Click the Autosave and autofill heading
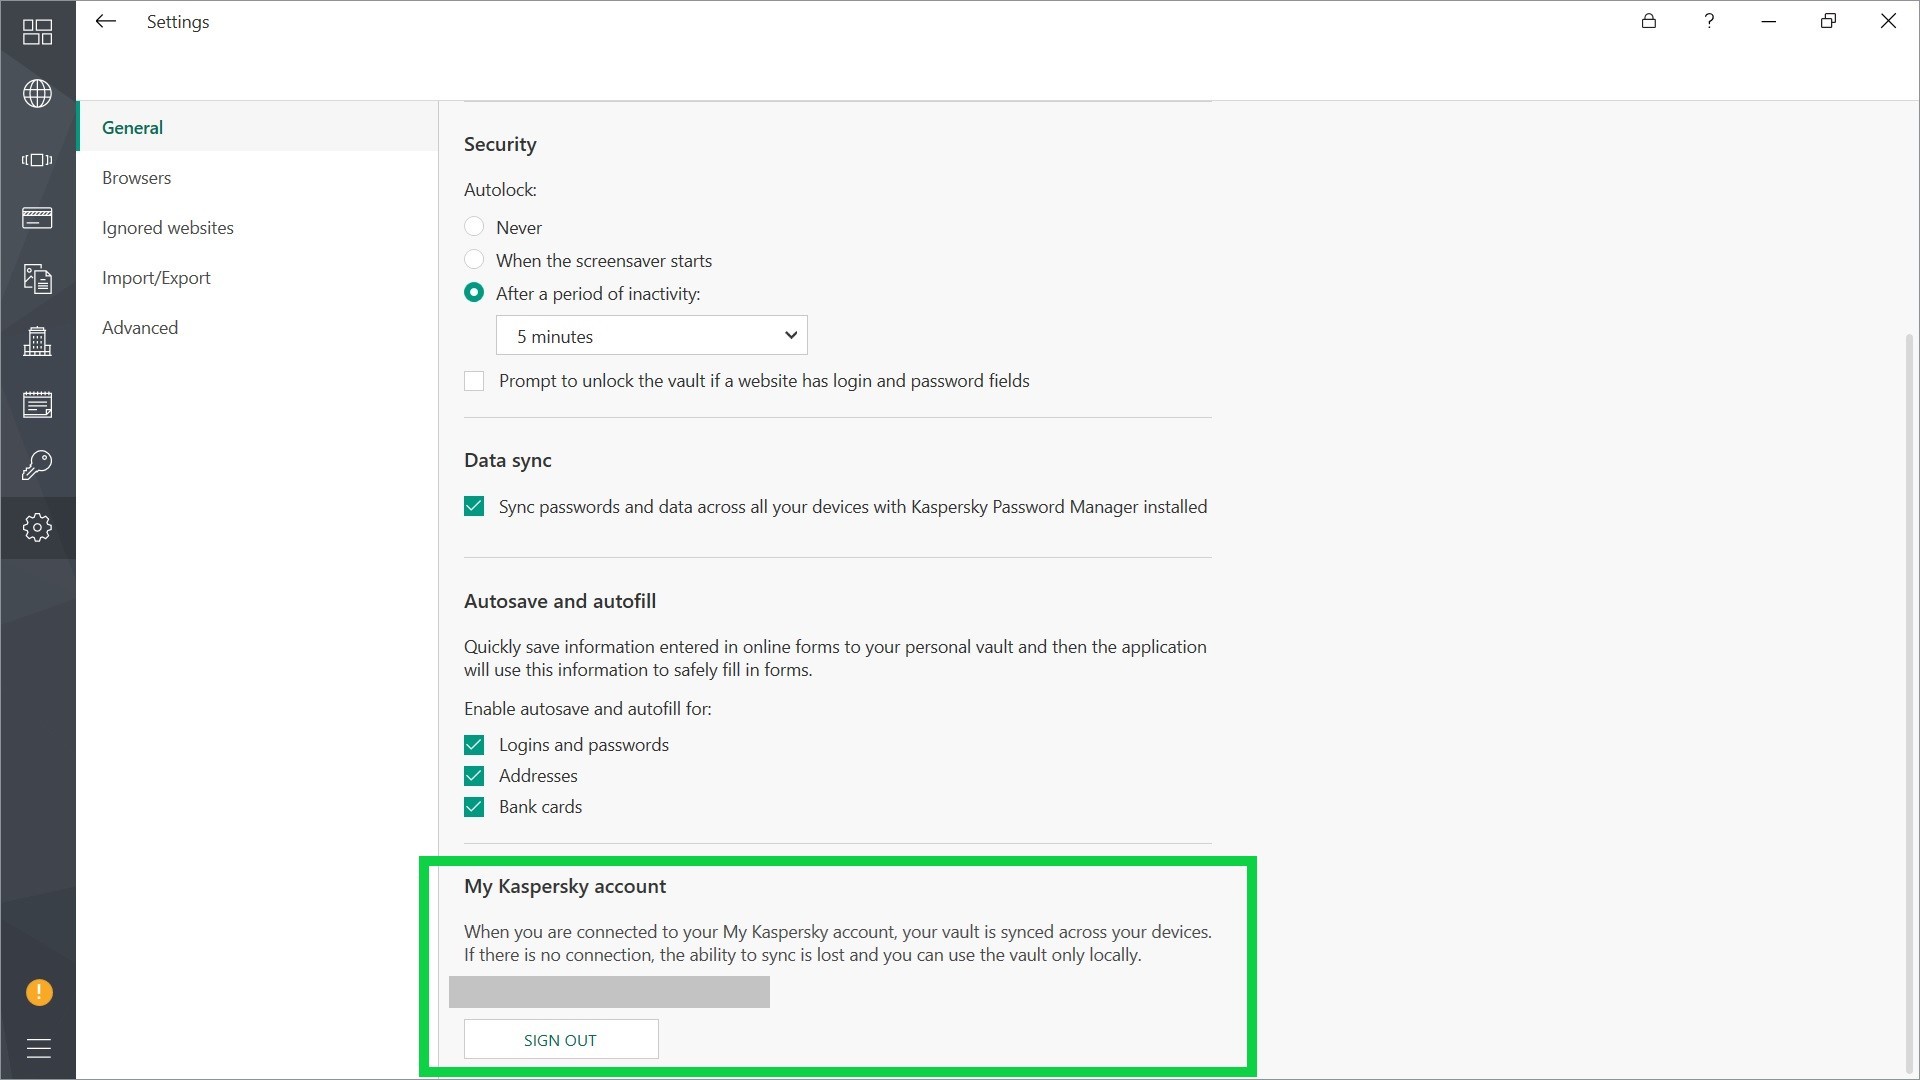The image size is (1920, 1080). (x=560, y=601)
